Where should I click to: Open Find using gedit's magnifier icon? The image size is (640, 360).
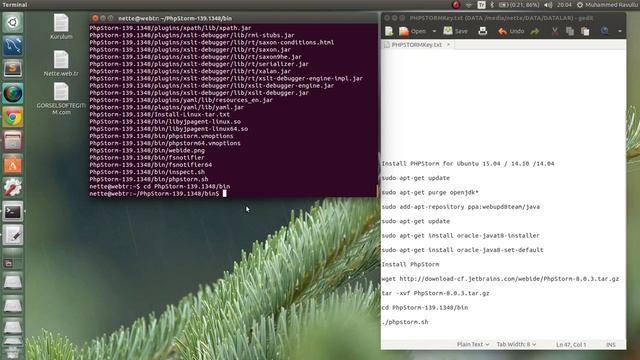(x=604, y=31)
